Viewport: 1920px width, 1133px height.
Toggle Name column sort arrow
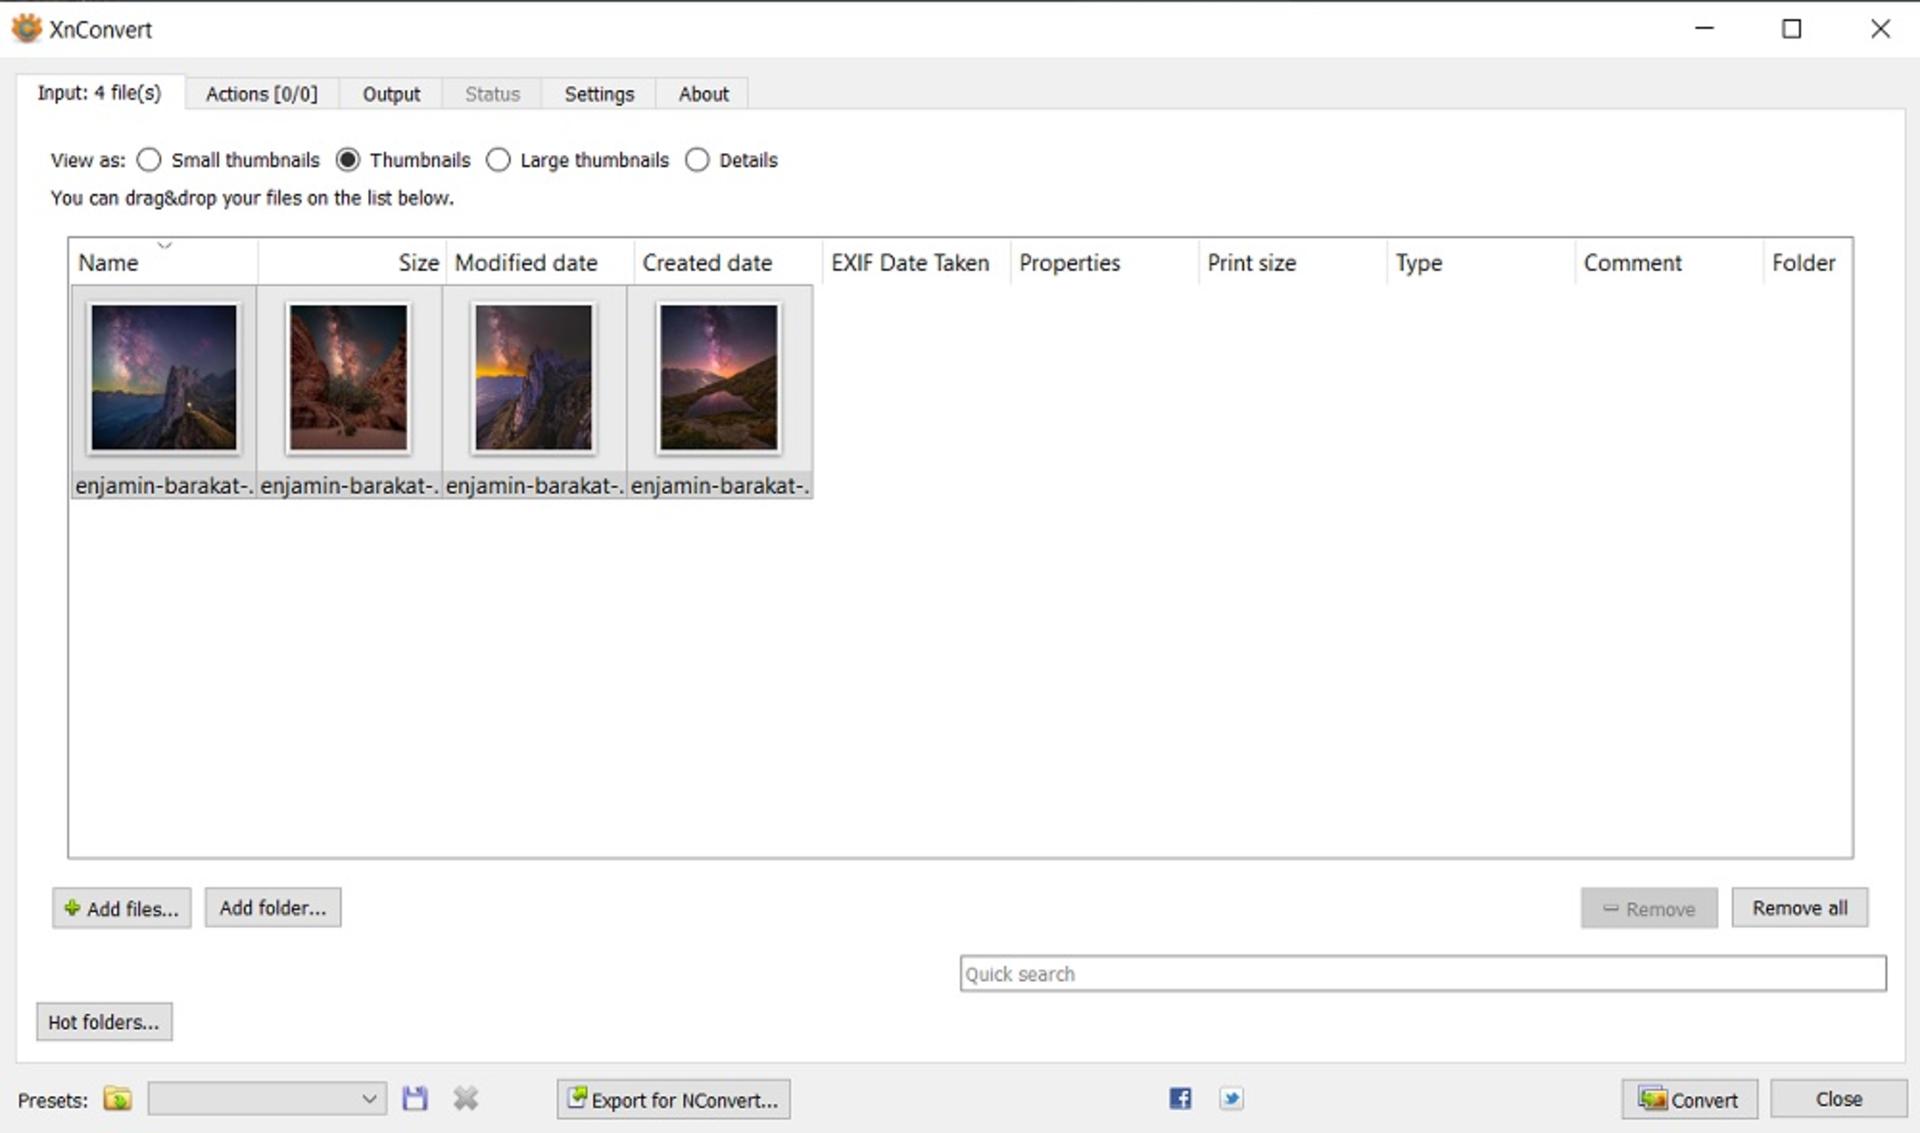point(165,245)
